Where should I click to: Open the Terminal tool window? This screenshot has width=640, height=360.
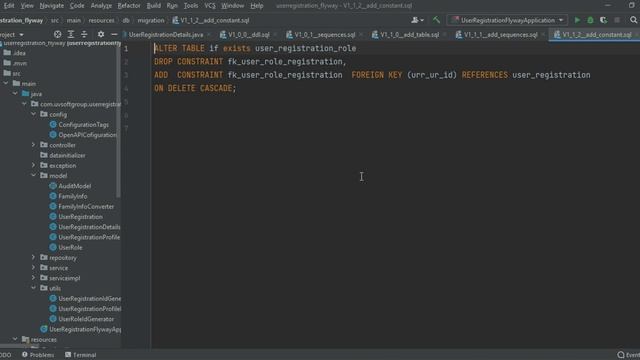80,355
